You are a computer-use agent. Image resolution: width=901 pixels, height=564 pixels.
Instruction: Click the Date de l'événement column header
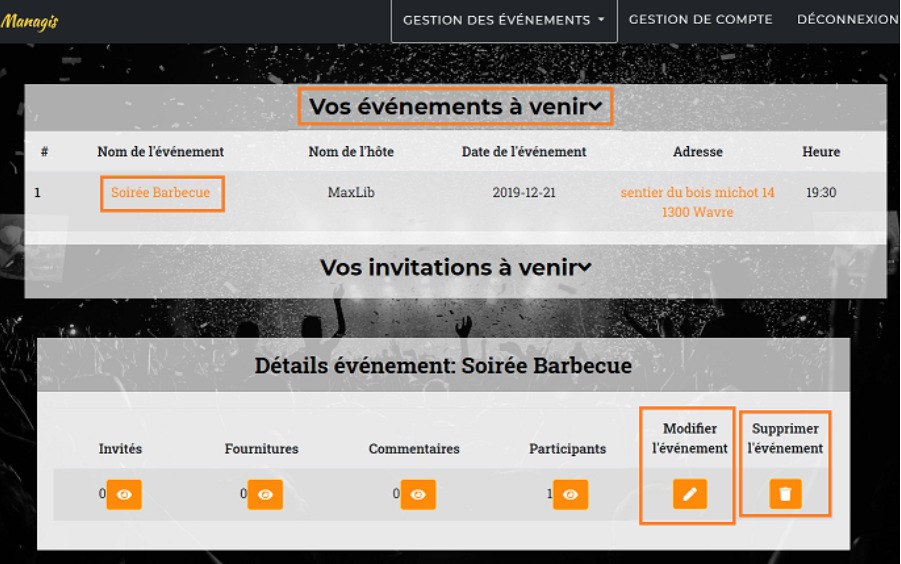(524, 152)
